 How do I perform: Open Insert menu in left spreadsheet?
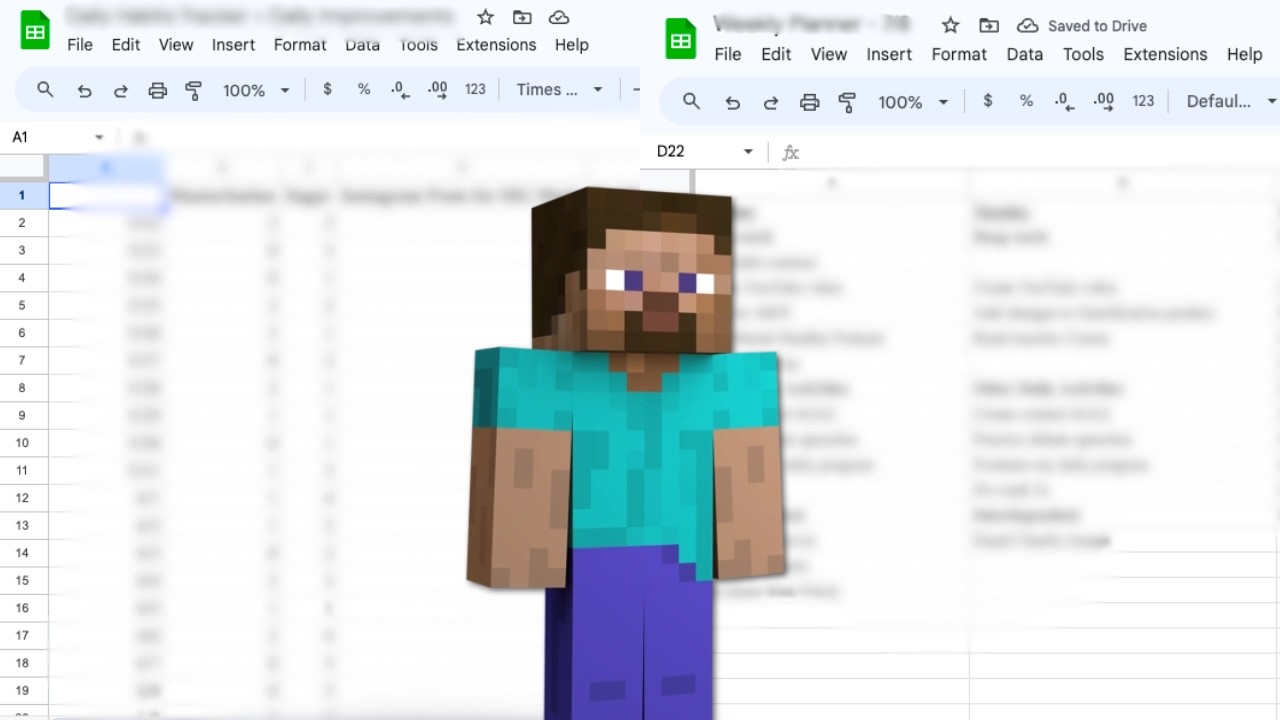pyautogui.click(x=233, y=45)
